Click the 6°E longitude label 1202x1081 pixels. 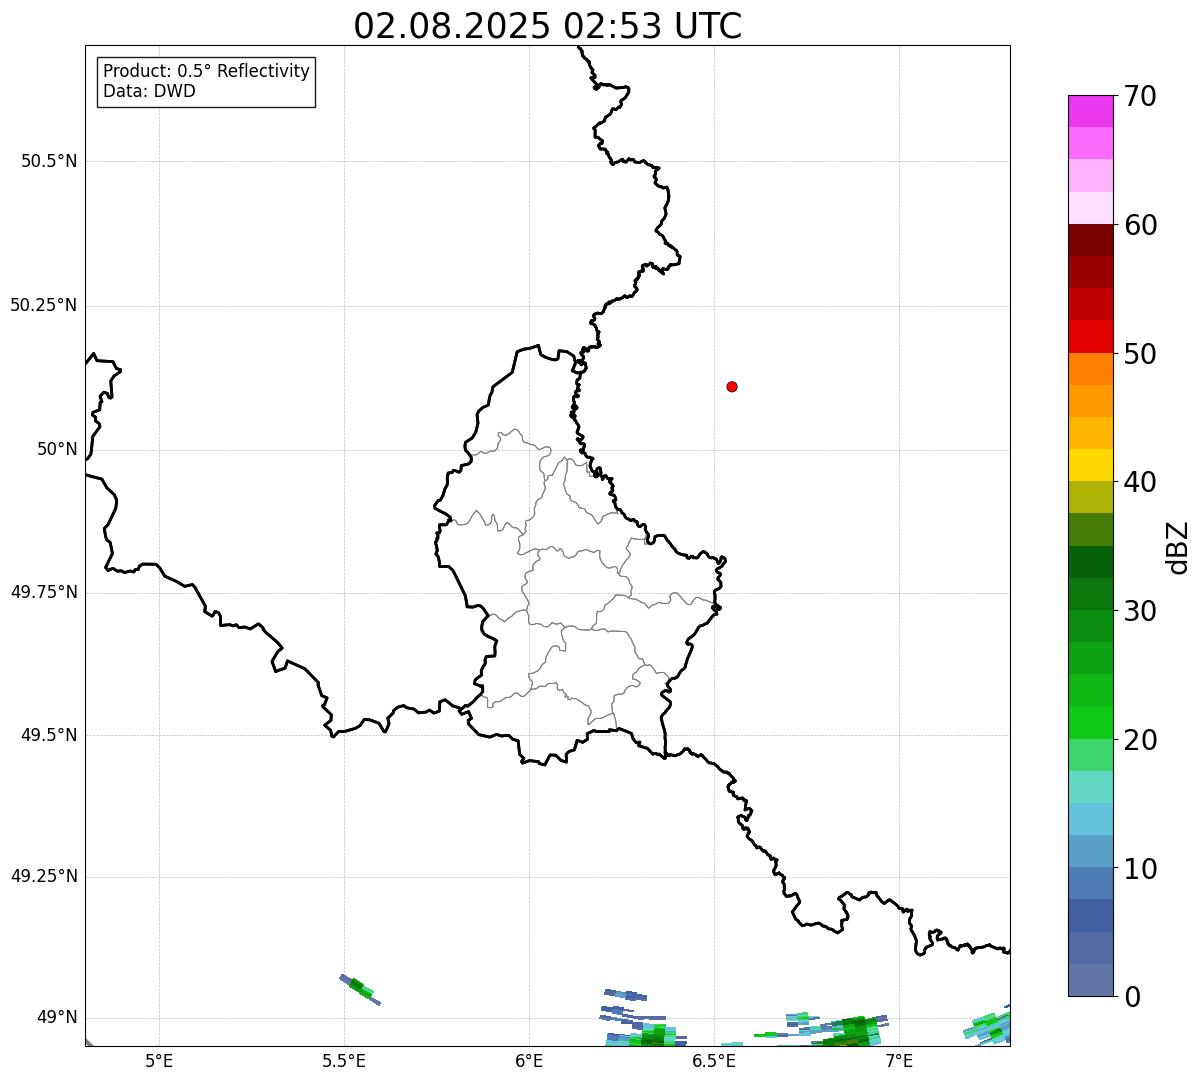[x=529, y=1060]
